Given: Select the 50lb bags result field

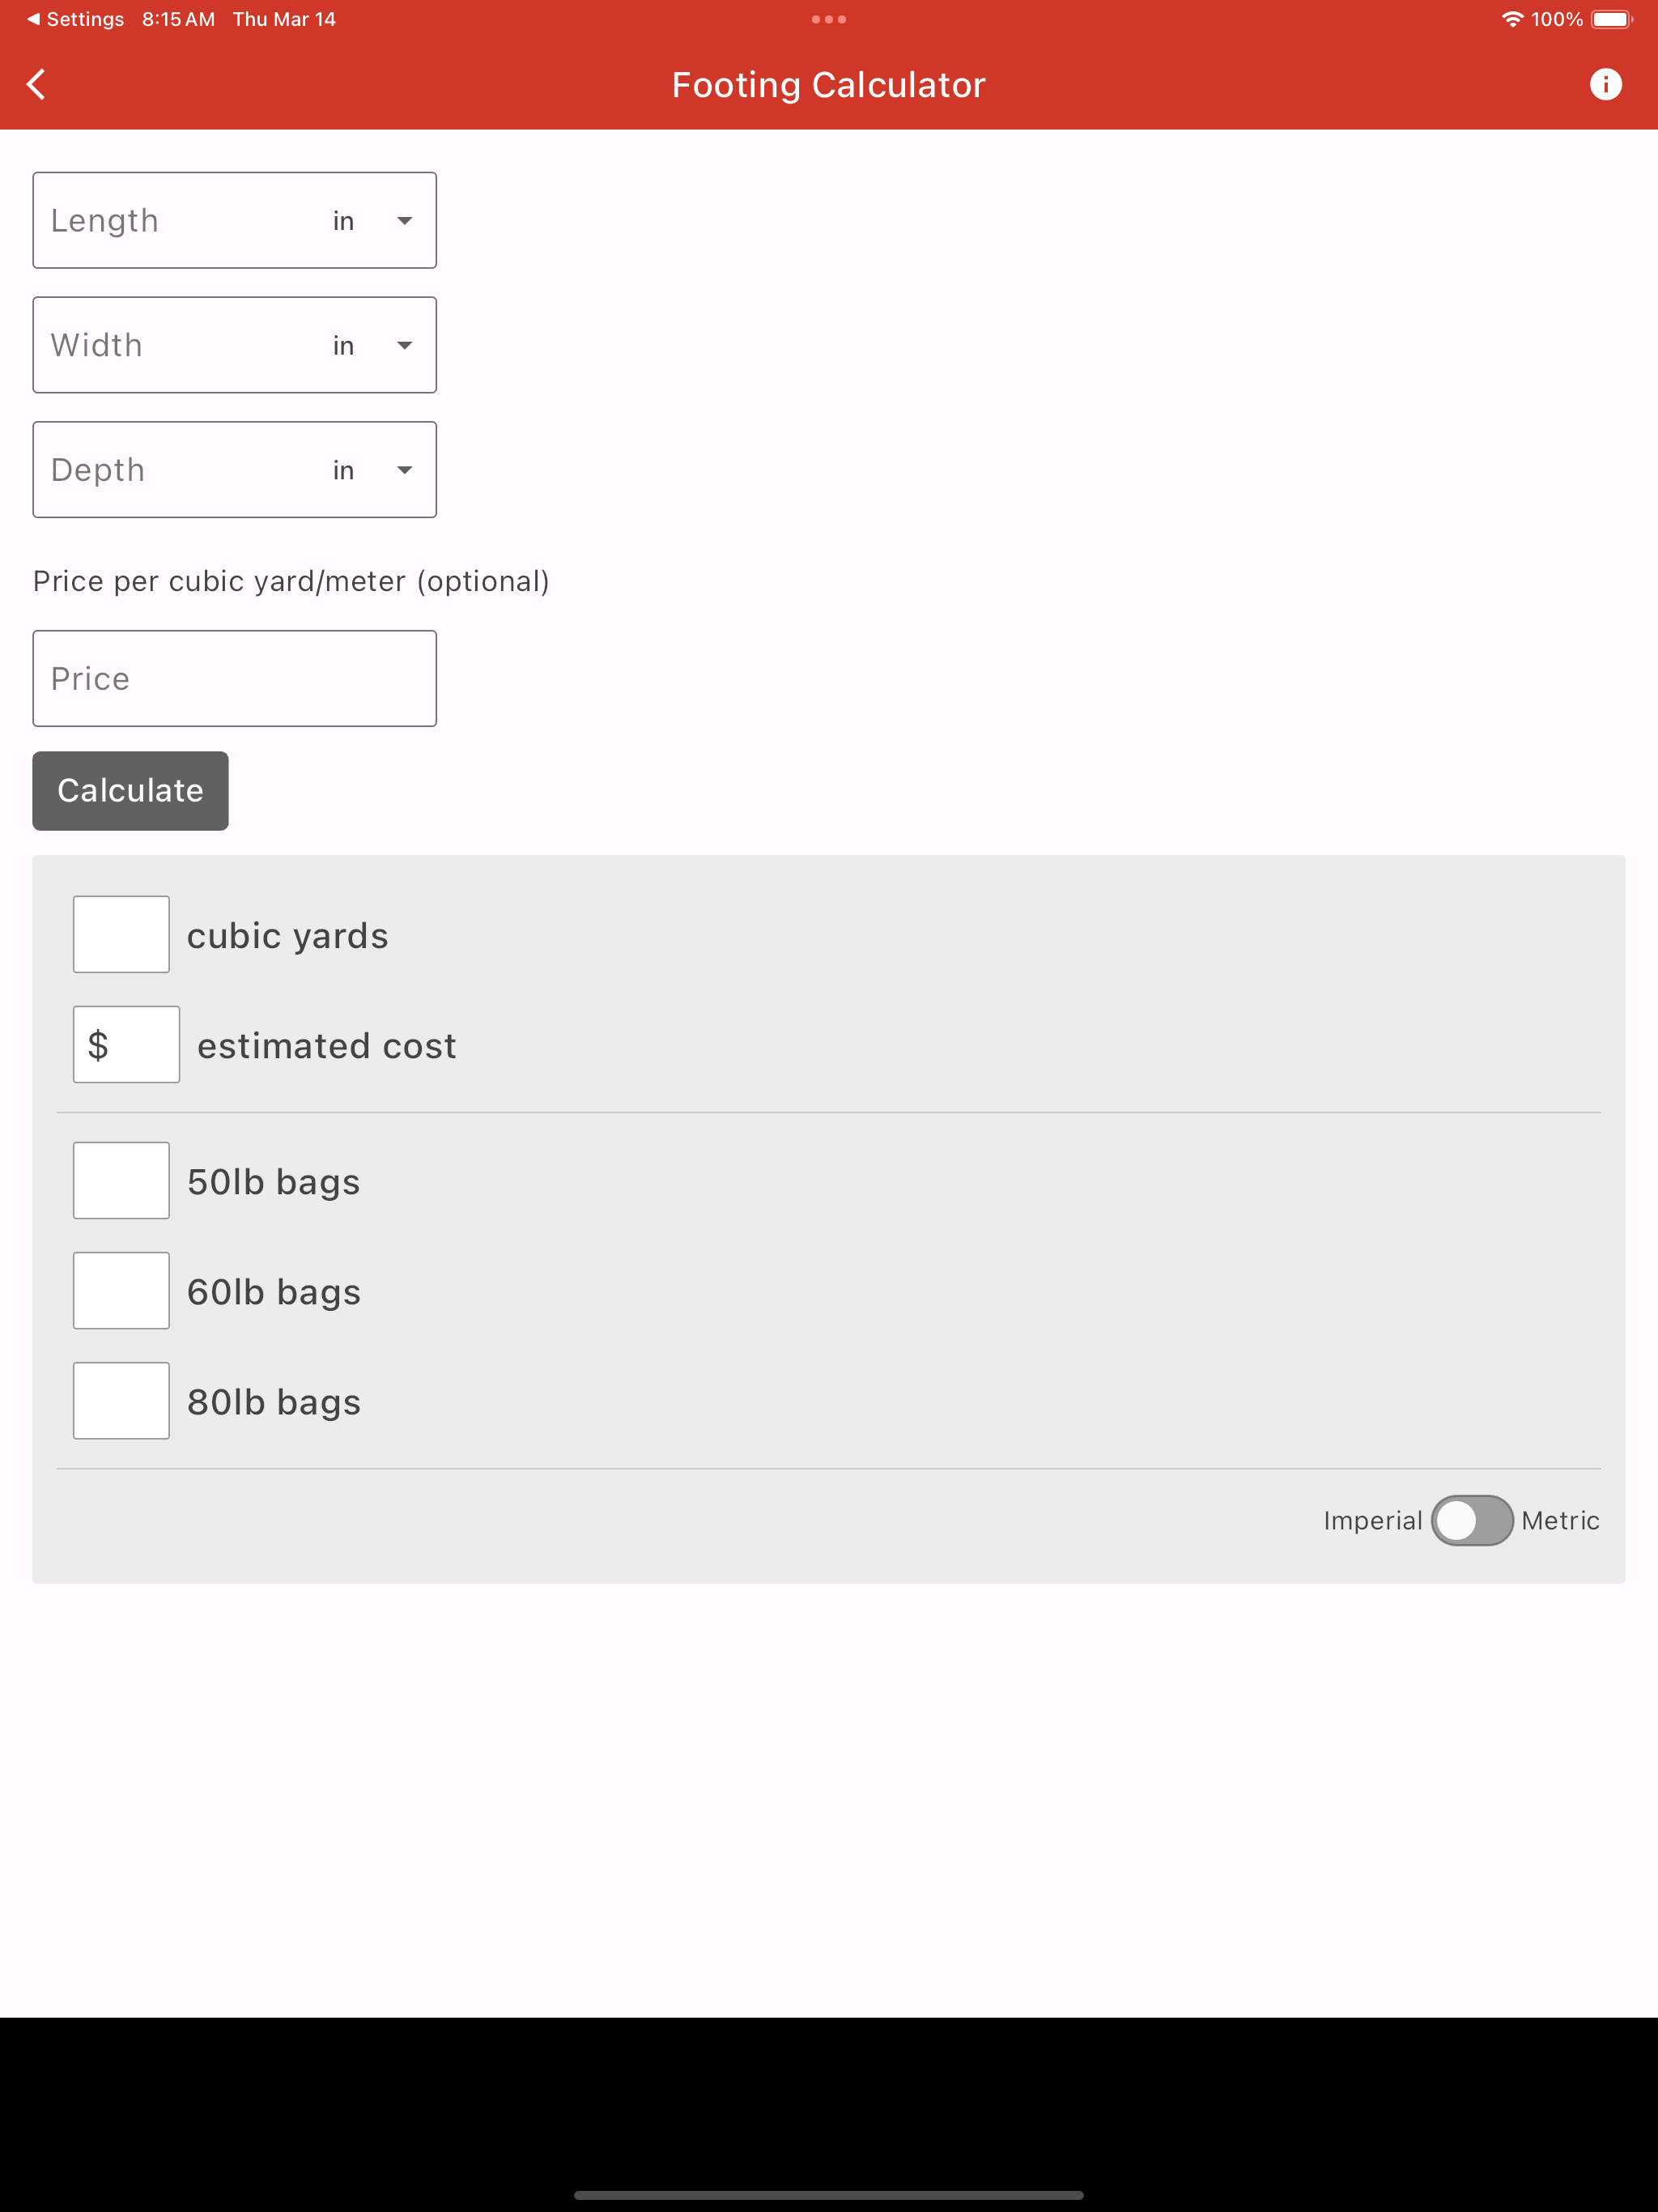Looking at the screenshot, I should (120, 1180).
